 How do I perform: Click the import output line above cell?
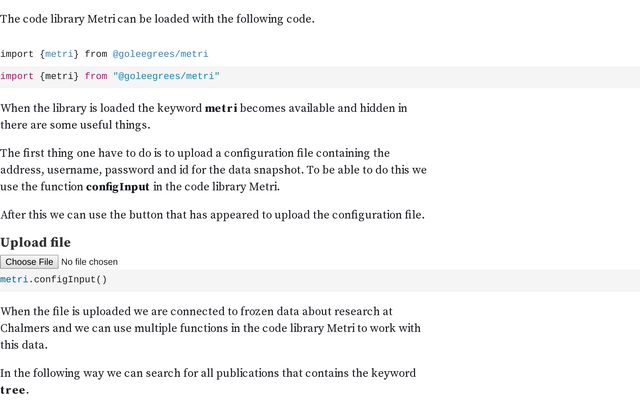[x=104, y=54]
